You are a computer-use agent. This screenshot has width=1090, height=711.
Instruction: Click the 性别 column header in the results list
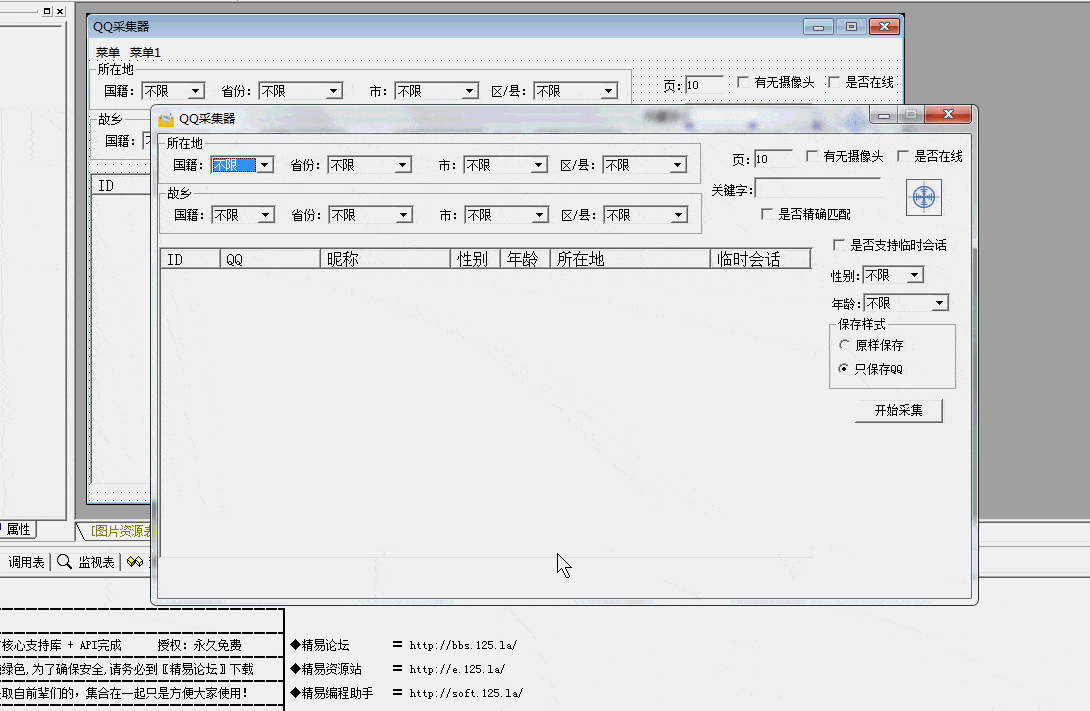pyautogui.click(x=476, y=259)
